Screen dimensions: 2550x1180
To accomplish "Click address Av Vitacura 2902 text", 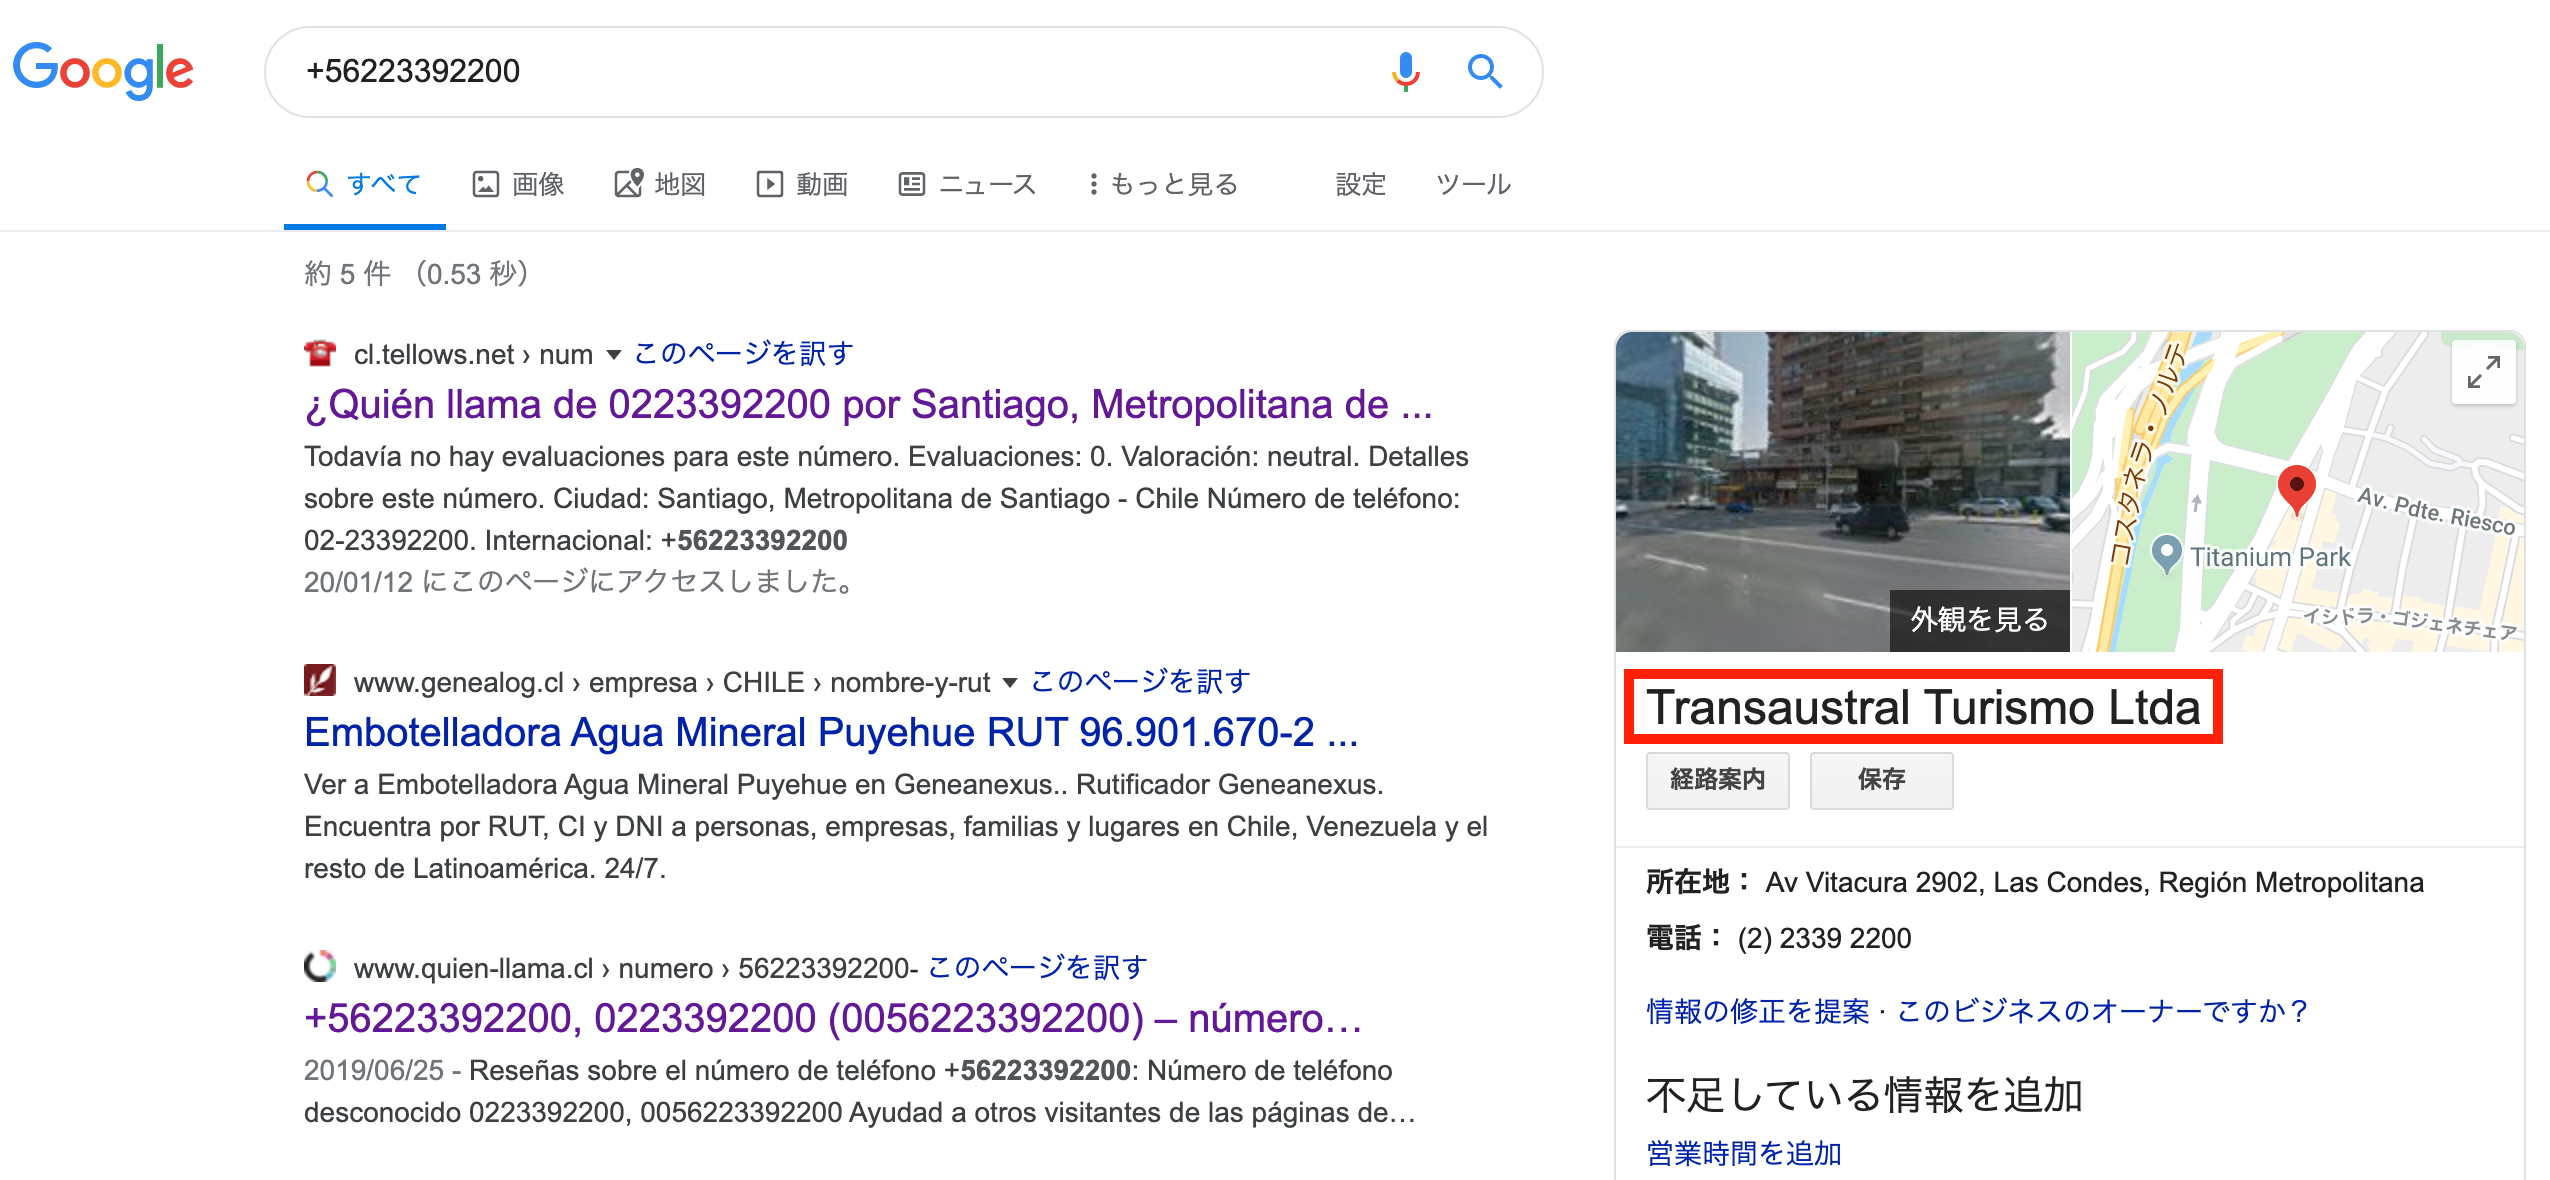I will tap(2094, 882).
